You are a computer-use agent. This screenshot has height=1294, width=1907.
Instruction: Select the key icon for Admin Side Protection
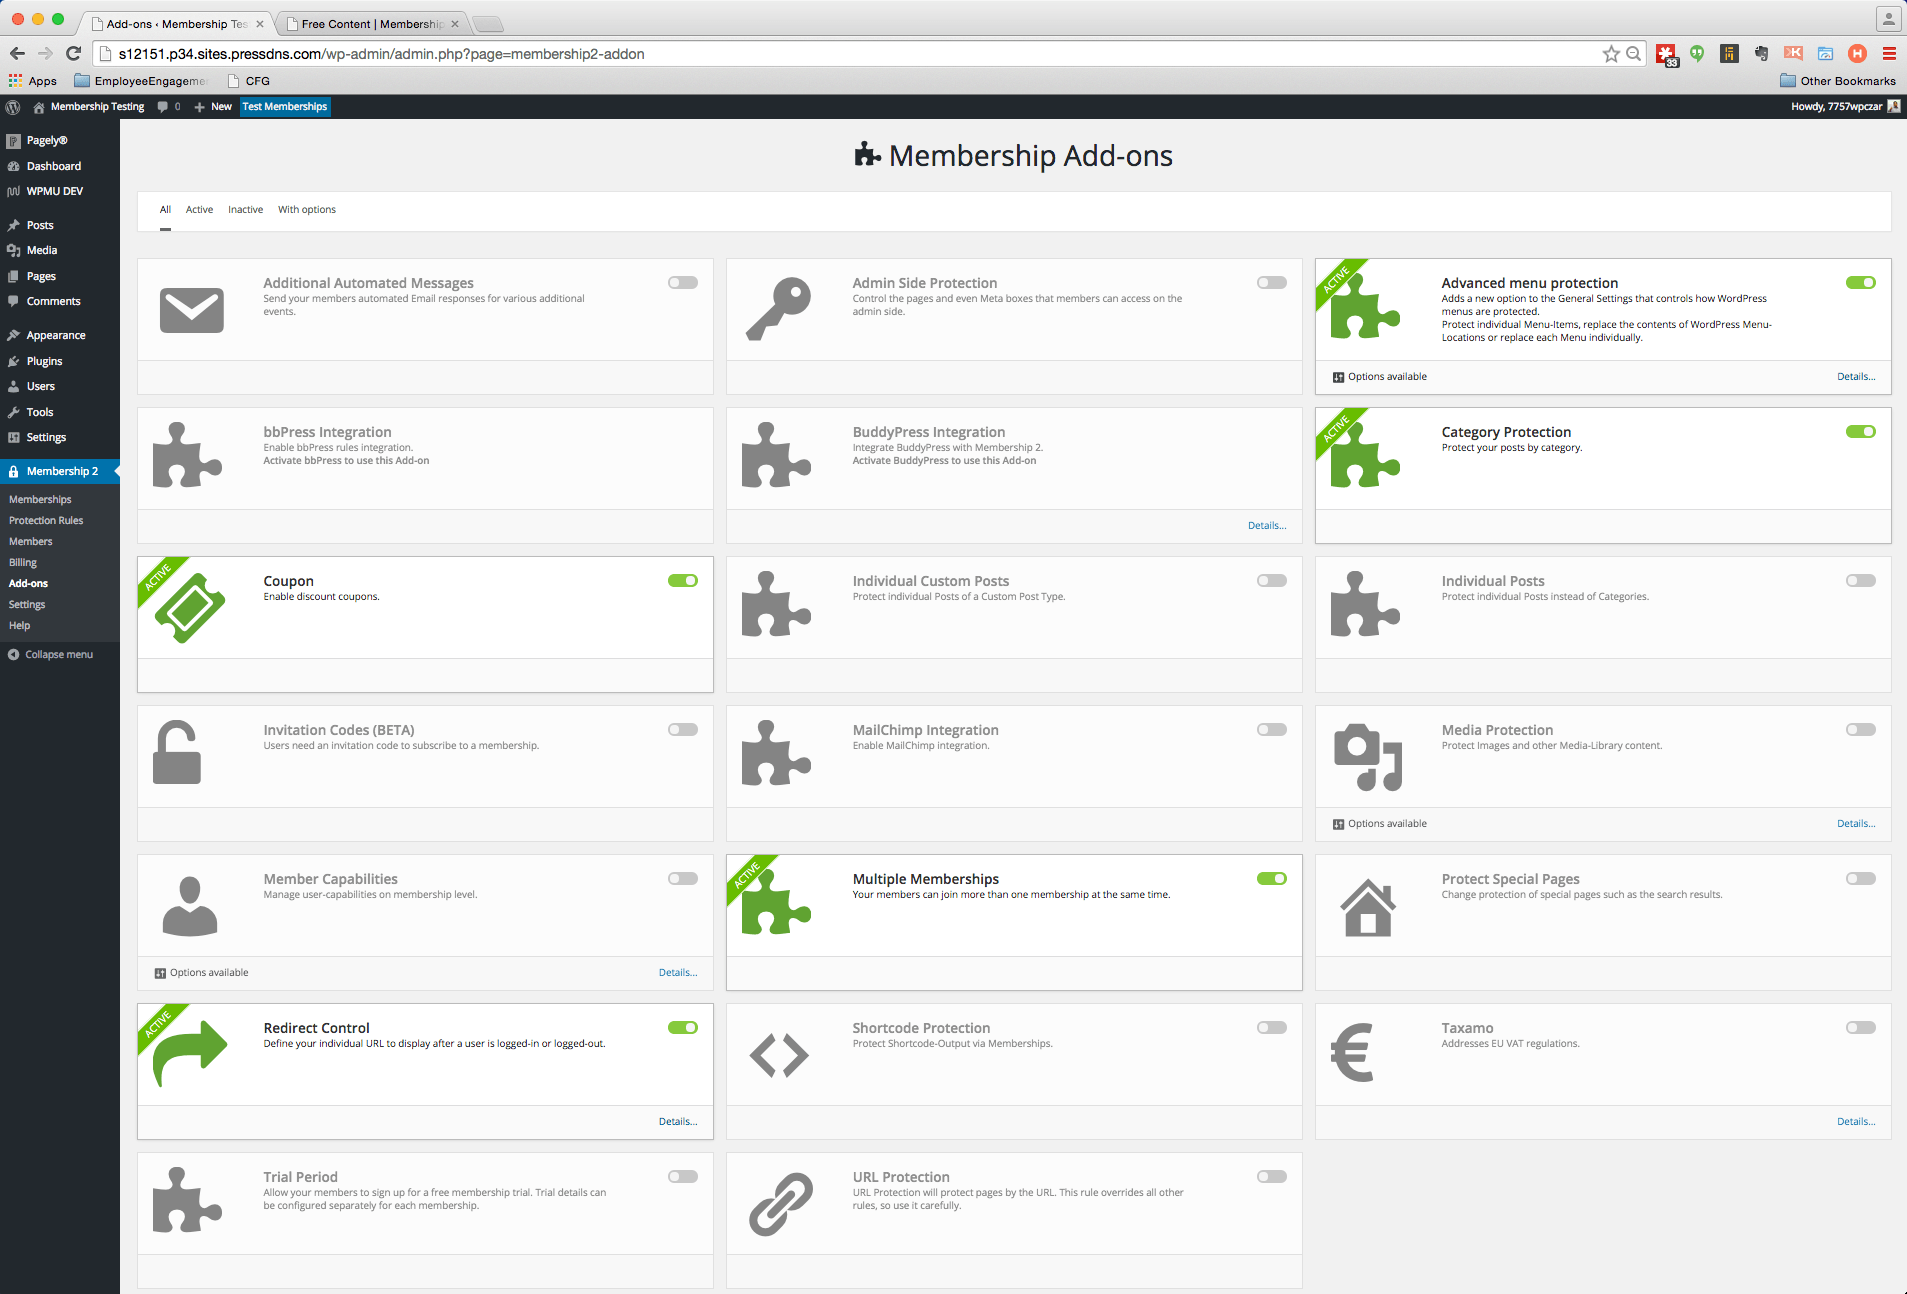pos(779,308)
